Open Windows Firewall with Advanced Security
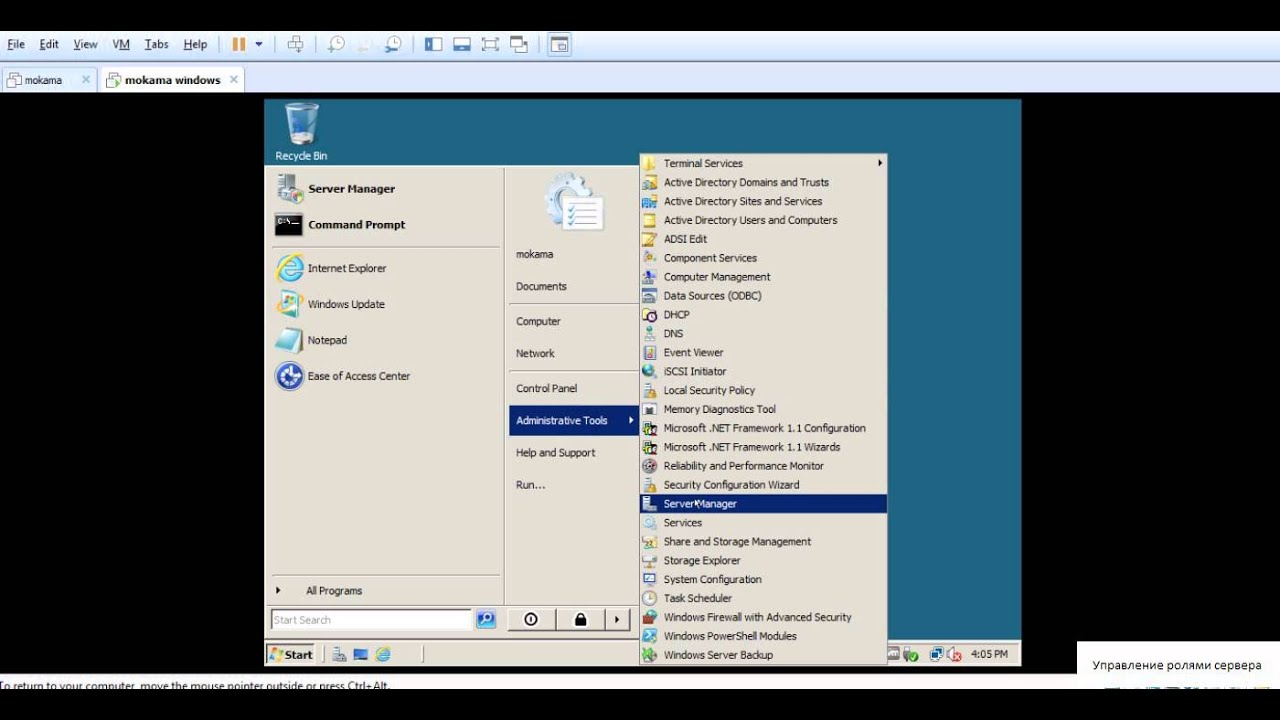1280x720 pixels. 763,617
